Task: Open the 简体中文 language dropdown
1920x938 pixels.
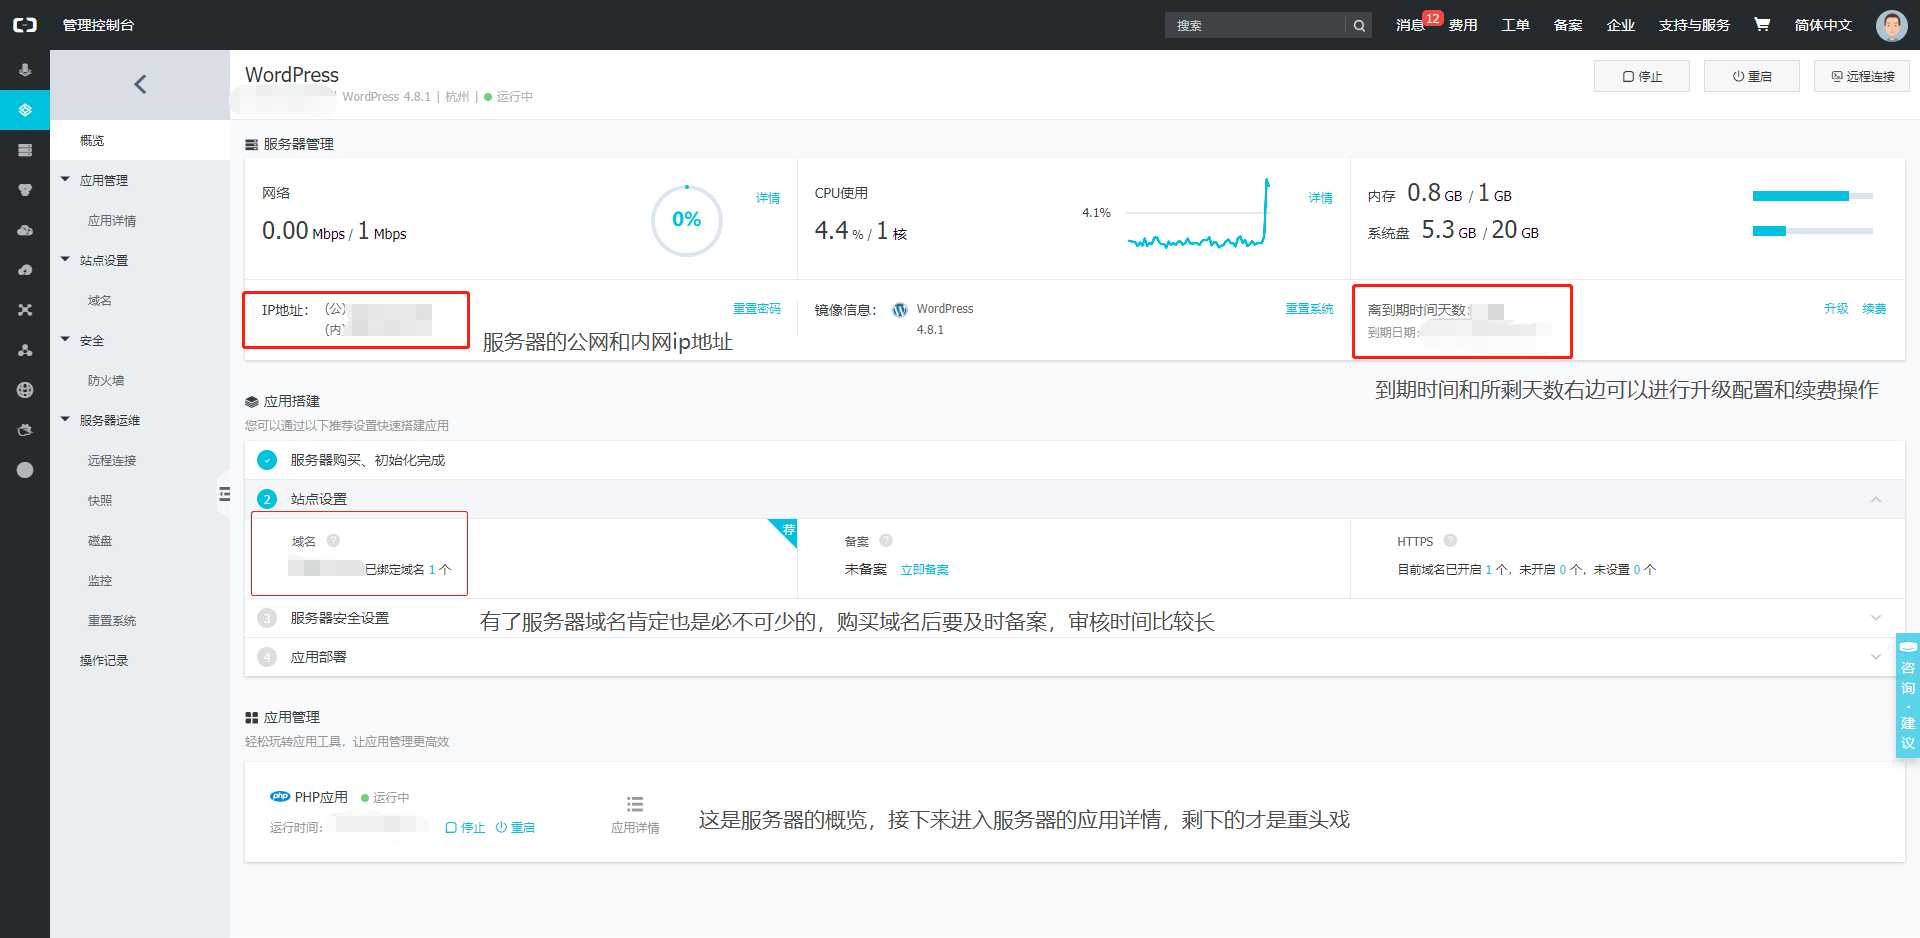Action: coord(1823,25)
